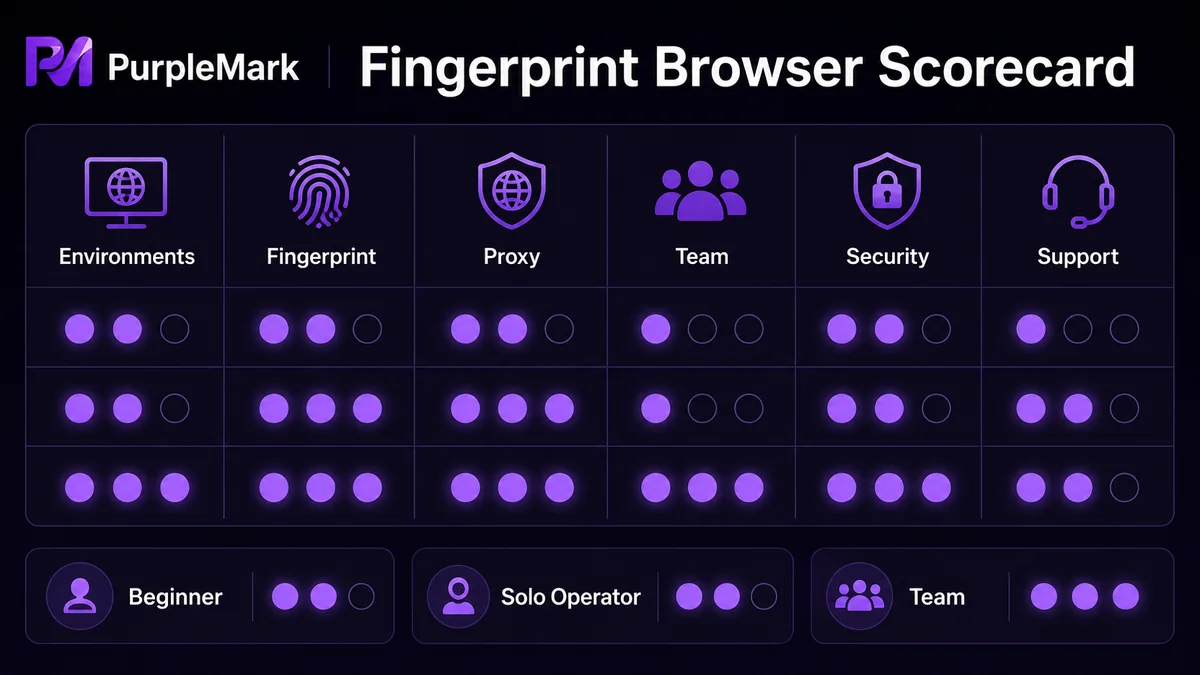Click the Beginner label text
The image size is (1200, 675).
176,597
